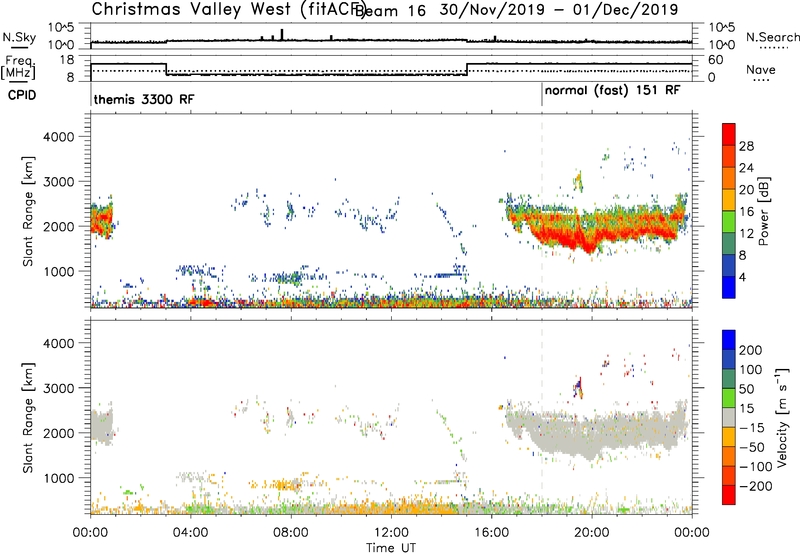
Task: Click the 'N.Search' legend label
Action: [x=773, y=37]
